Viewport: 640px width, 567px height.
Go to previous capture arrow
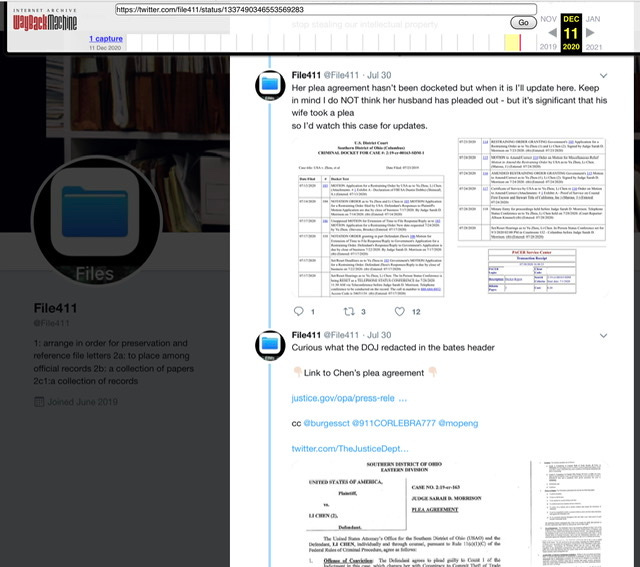coord(552,33)
